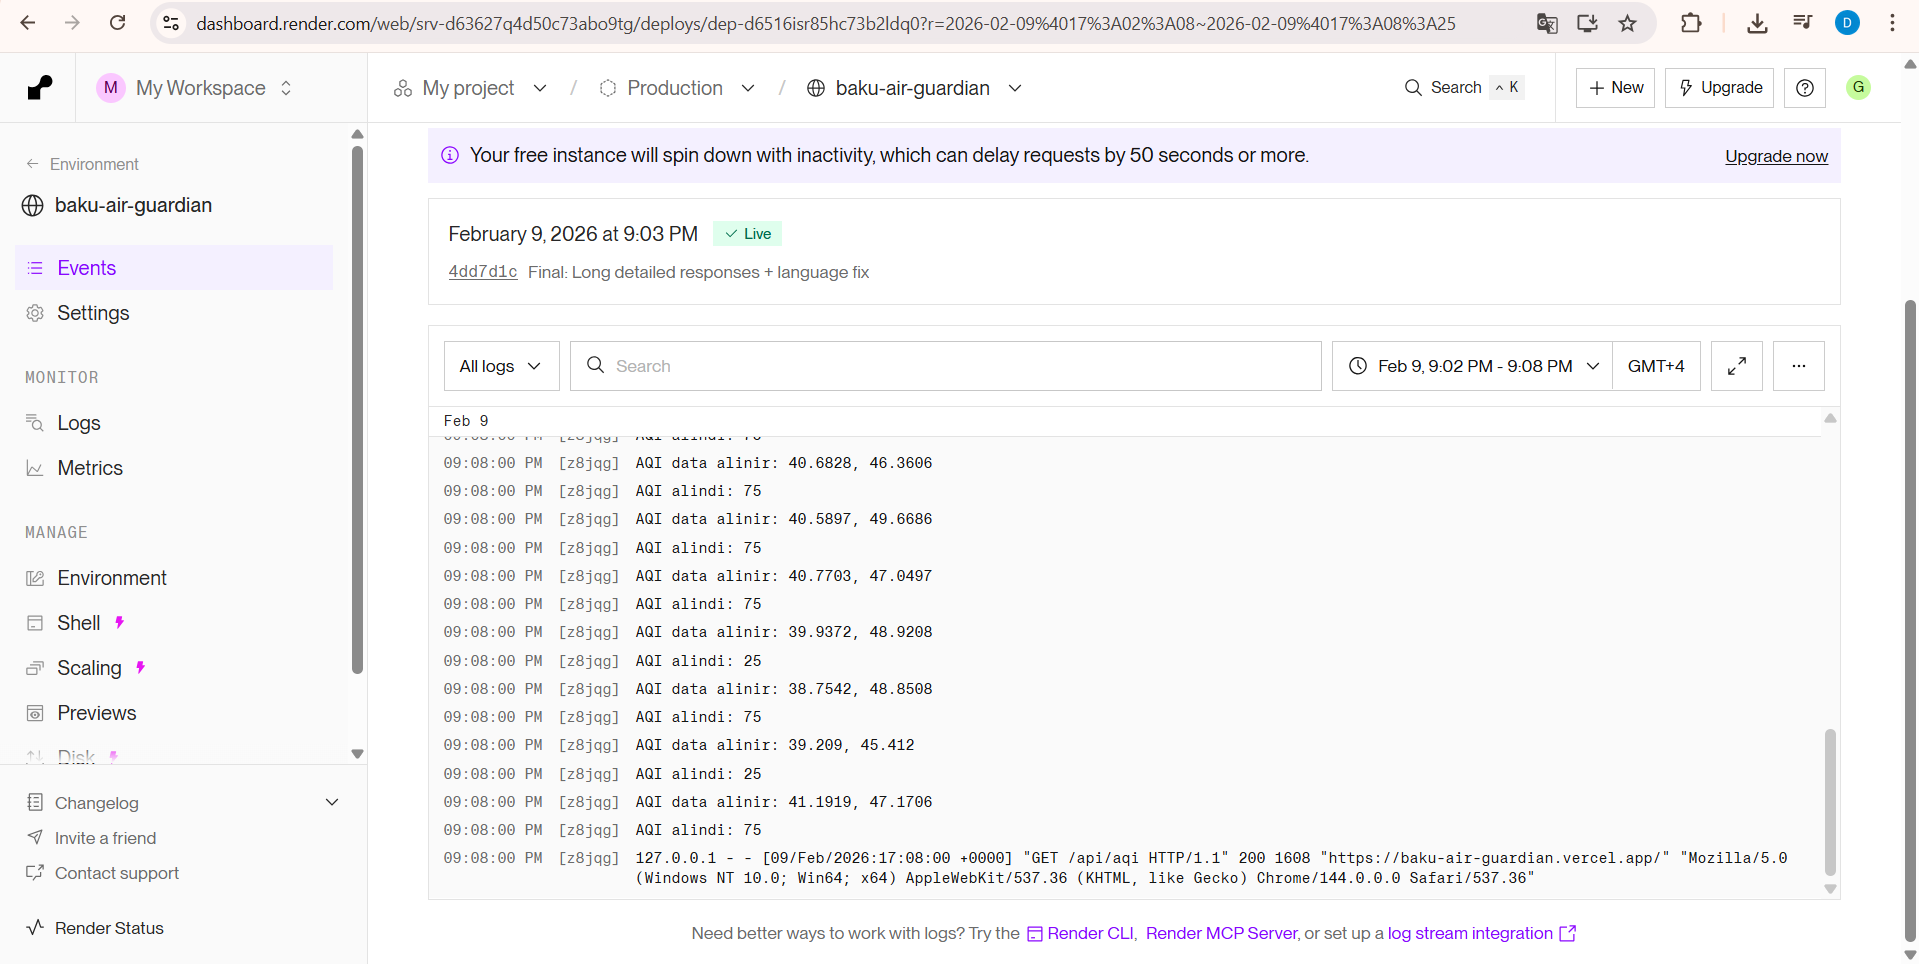This screenshot has width=1919, height=964.
Task: Open the green G user avatar
Action: click(x=1858, y=88)
